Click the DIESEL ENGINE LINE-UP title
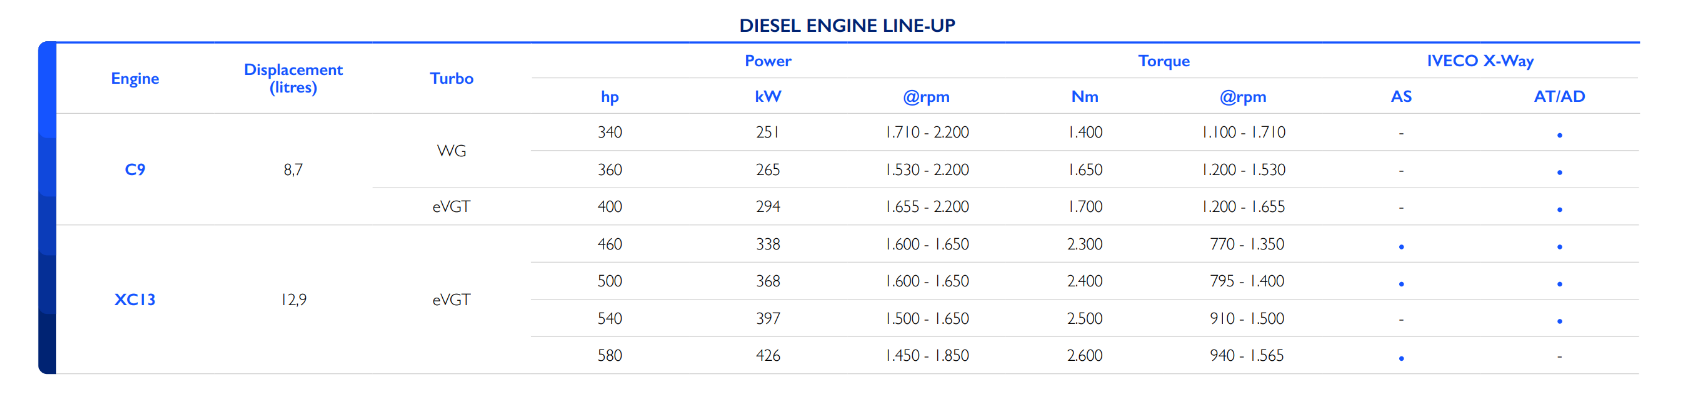1697x407 pixels. coord(847,26)
